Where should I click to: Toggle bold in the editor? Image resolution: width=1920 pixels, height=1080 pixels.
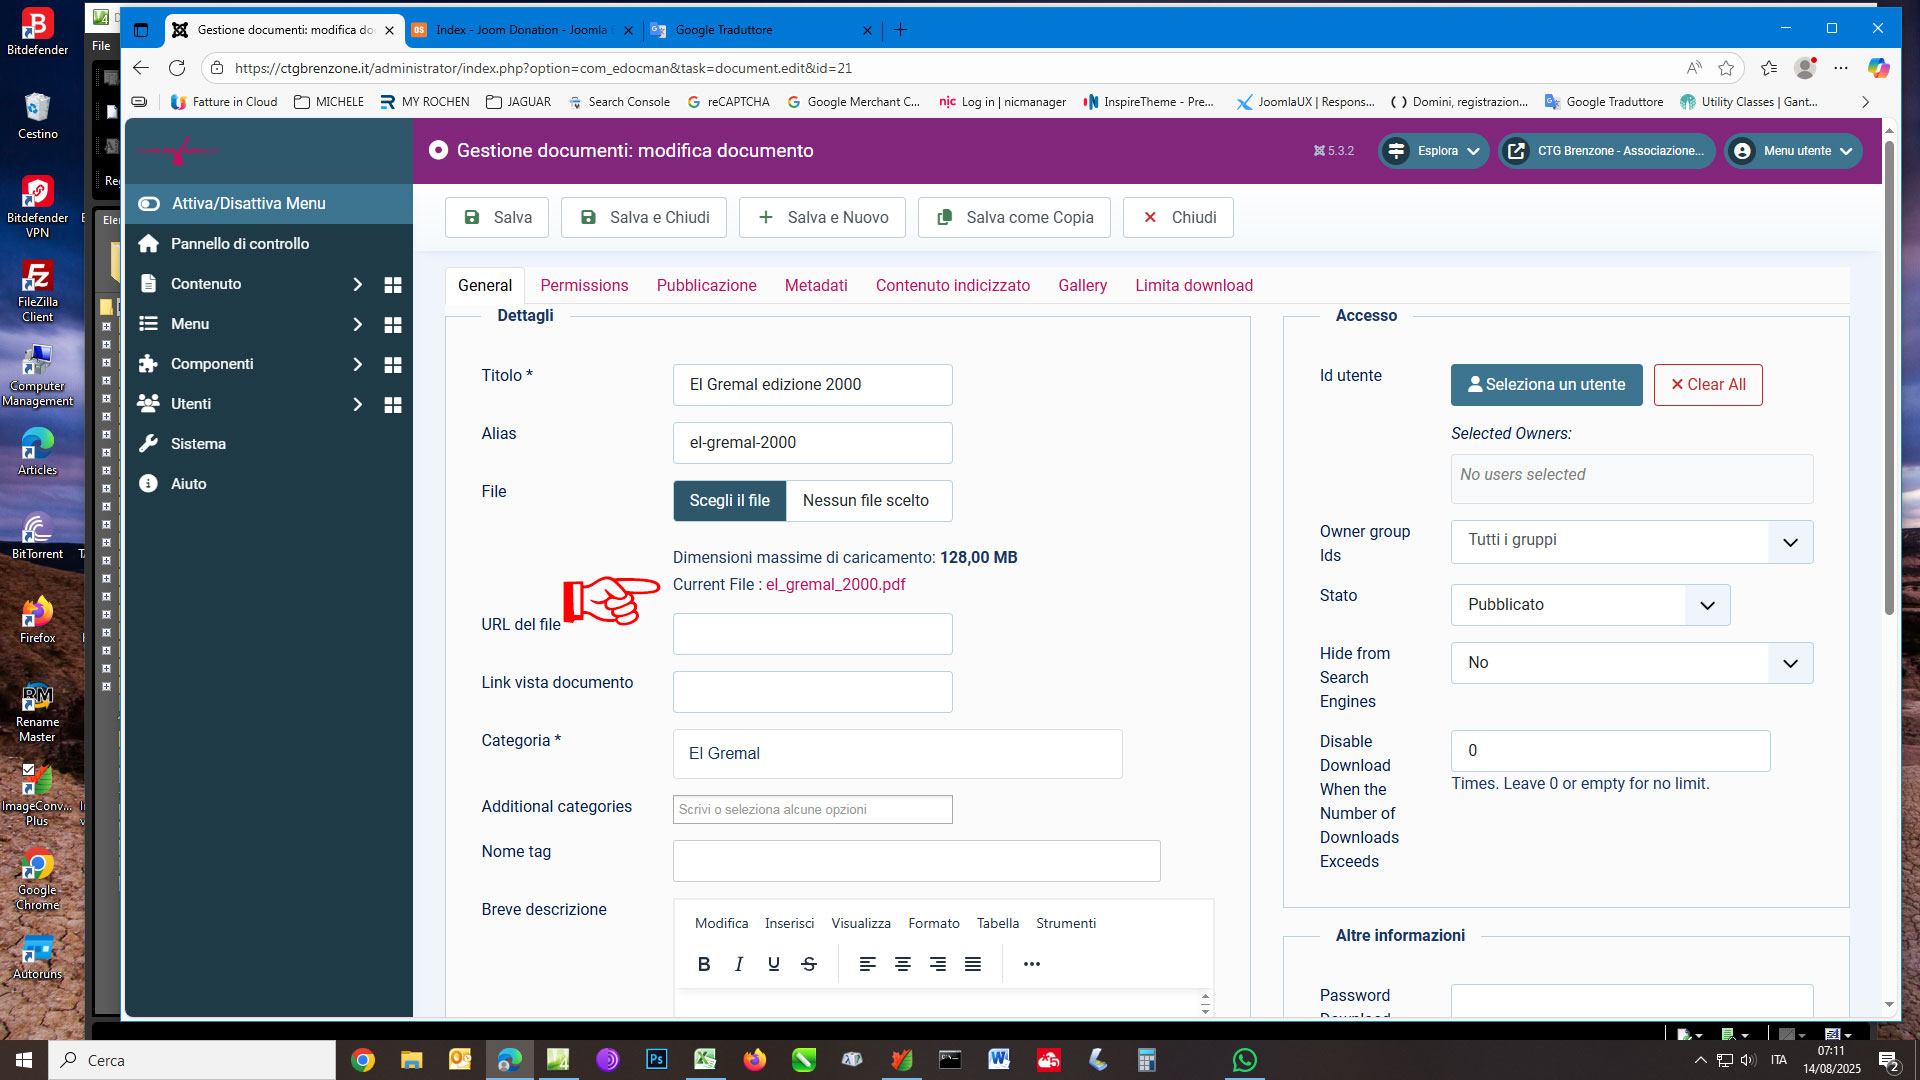point(704,965)
